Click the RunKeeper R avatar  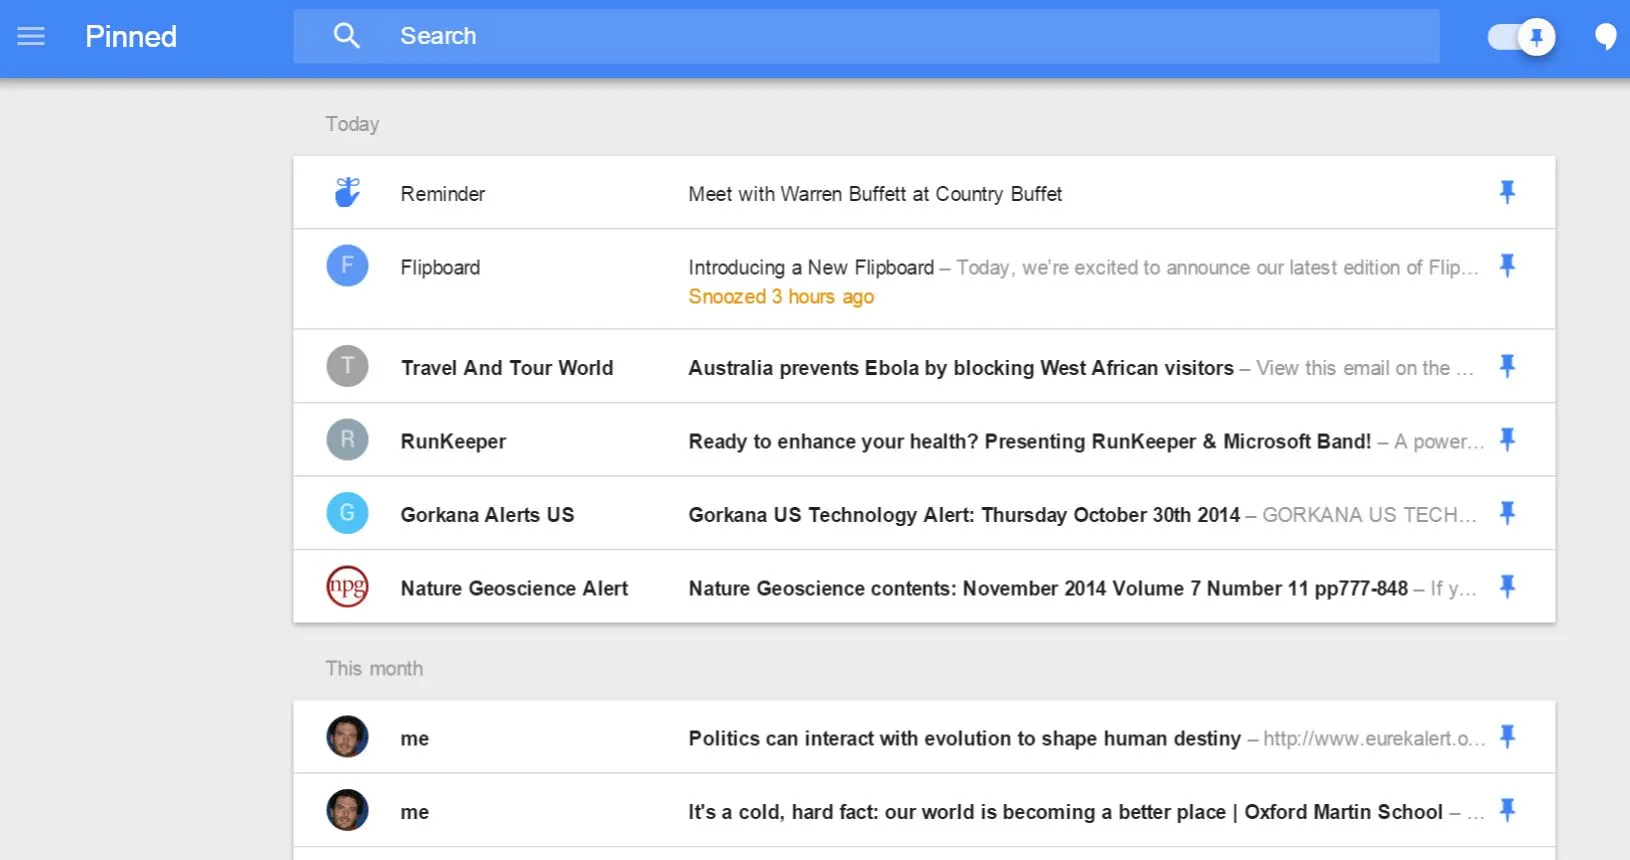[x=347, y=439]
